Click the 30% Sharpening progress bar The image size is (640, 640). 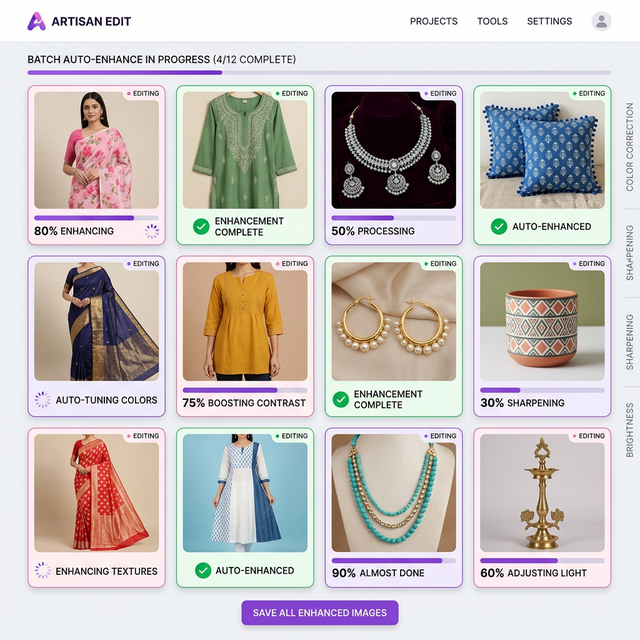point(542,390)
